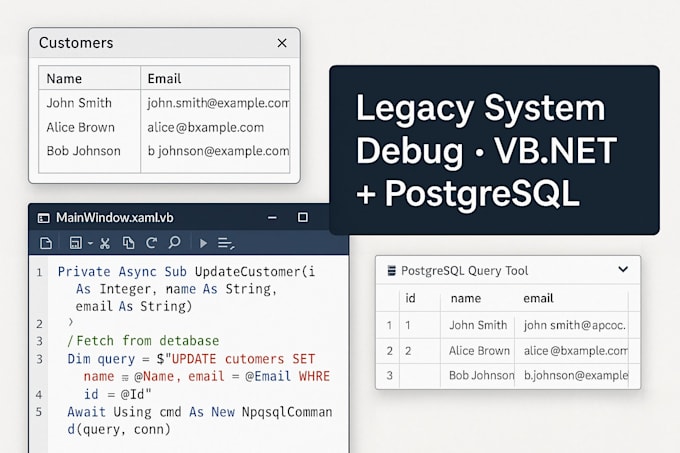Select John Smith row in Query Tool
Screen dimensions: 680x453
click(508, 325)
